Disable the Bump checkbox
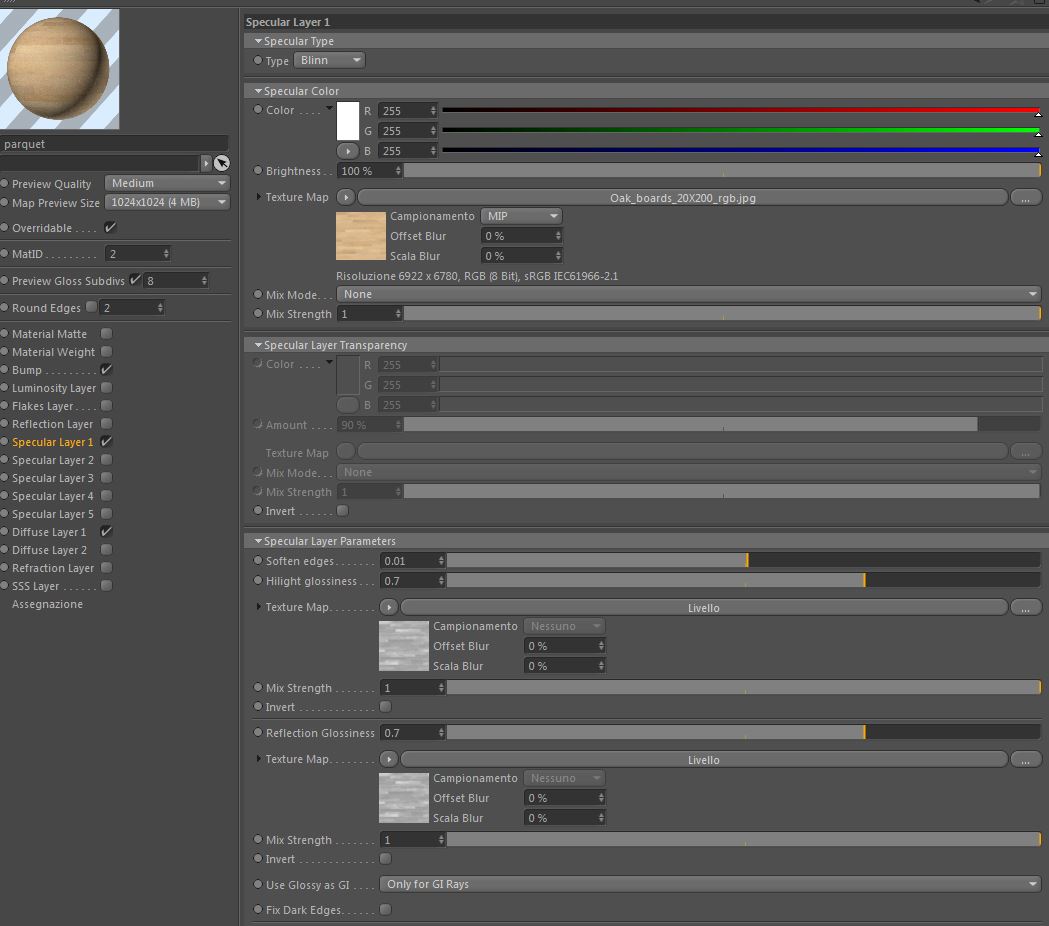This screenshot has height=926, width=1049. 106,369
